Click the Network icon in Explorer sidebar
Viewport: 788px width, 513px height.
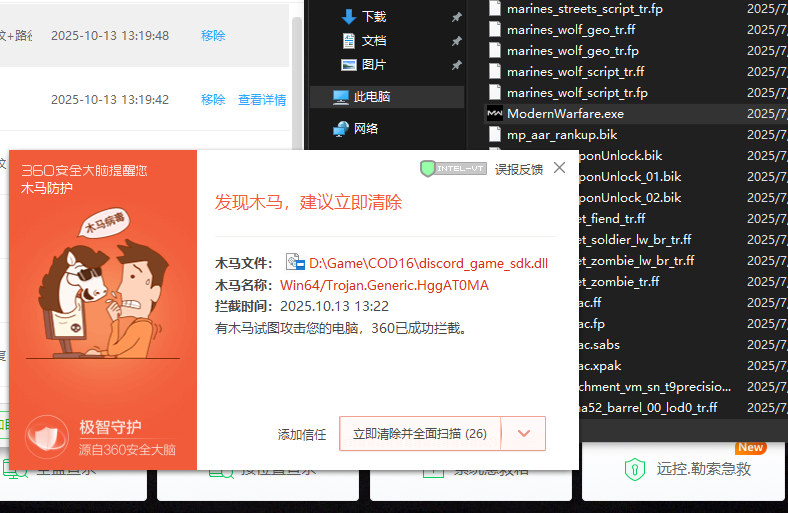(x=341, y=129)
